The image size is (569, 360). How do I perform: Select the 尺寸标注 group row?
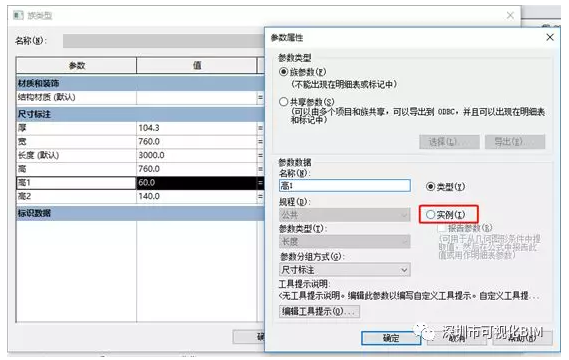(x=140, y=114)
